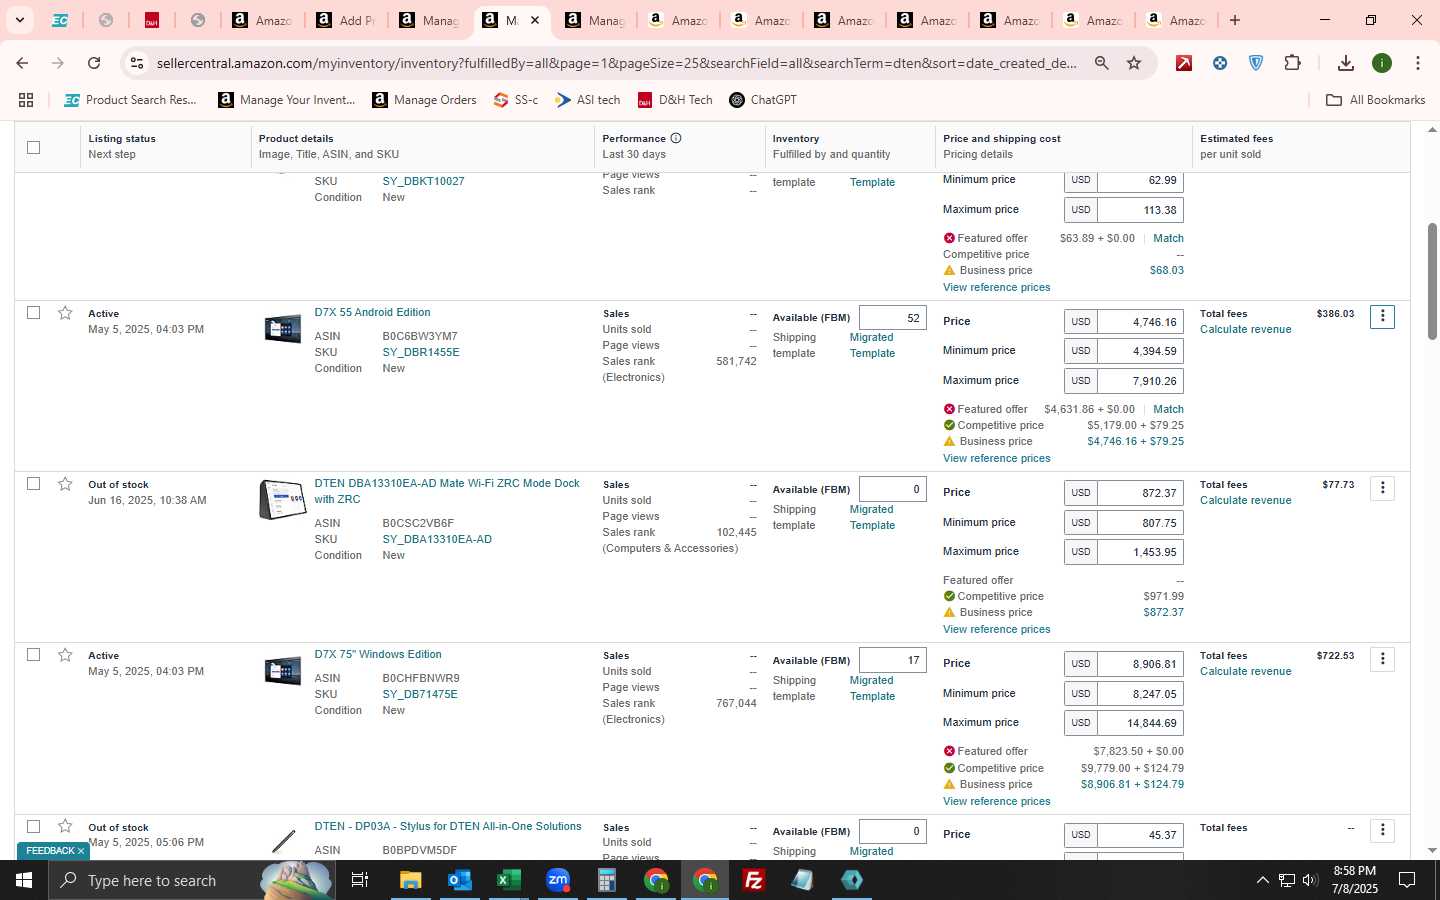Click Match next to $4,631.86 featured offer
The width and height of the screenshot is (1440, 900).
1168,409
